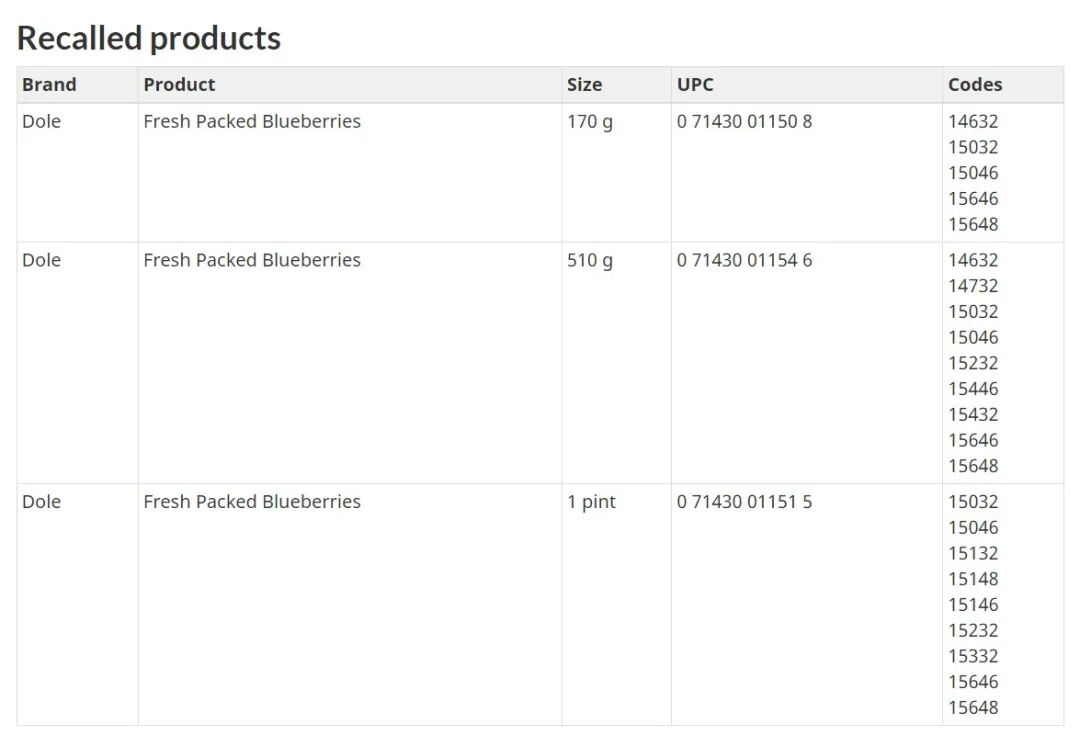
Task: Select the 510 g size cell
Action: coord(590,260)
